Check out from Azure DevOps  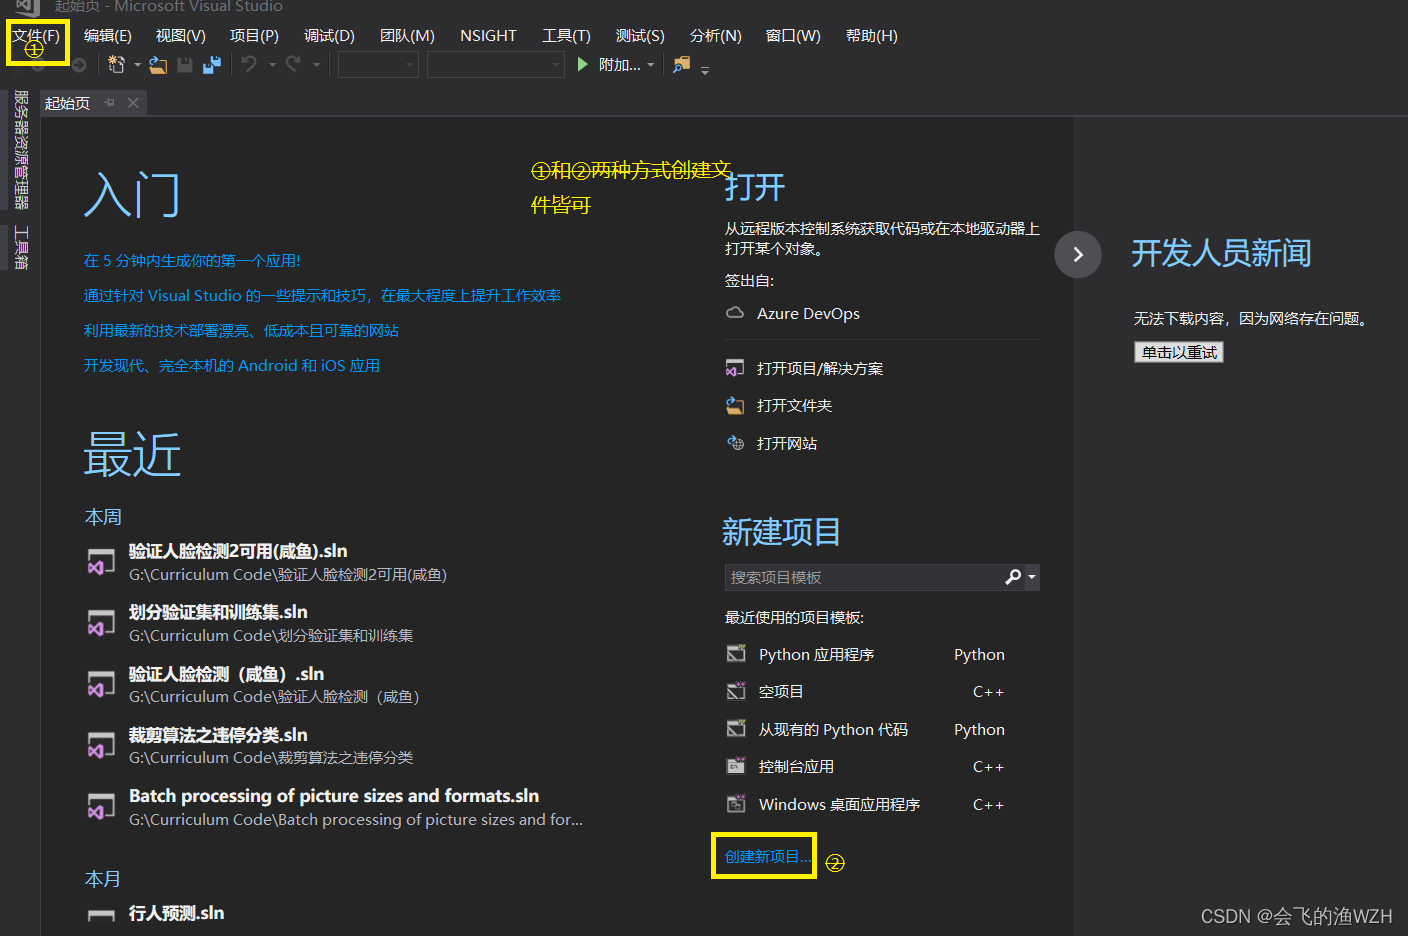808,314
